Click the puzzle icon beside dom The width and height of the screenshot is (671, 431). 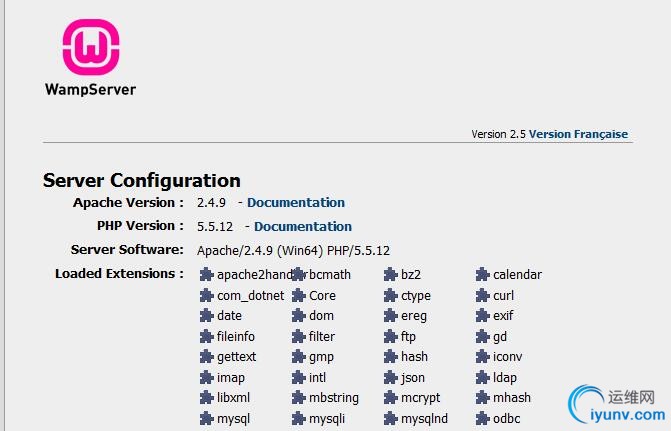299,316
